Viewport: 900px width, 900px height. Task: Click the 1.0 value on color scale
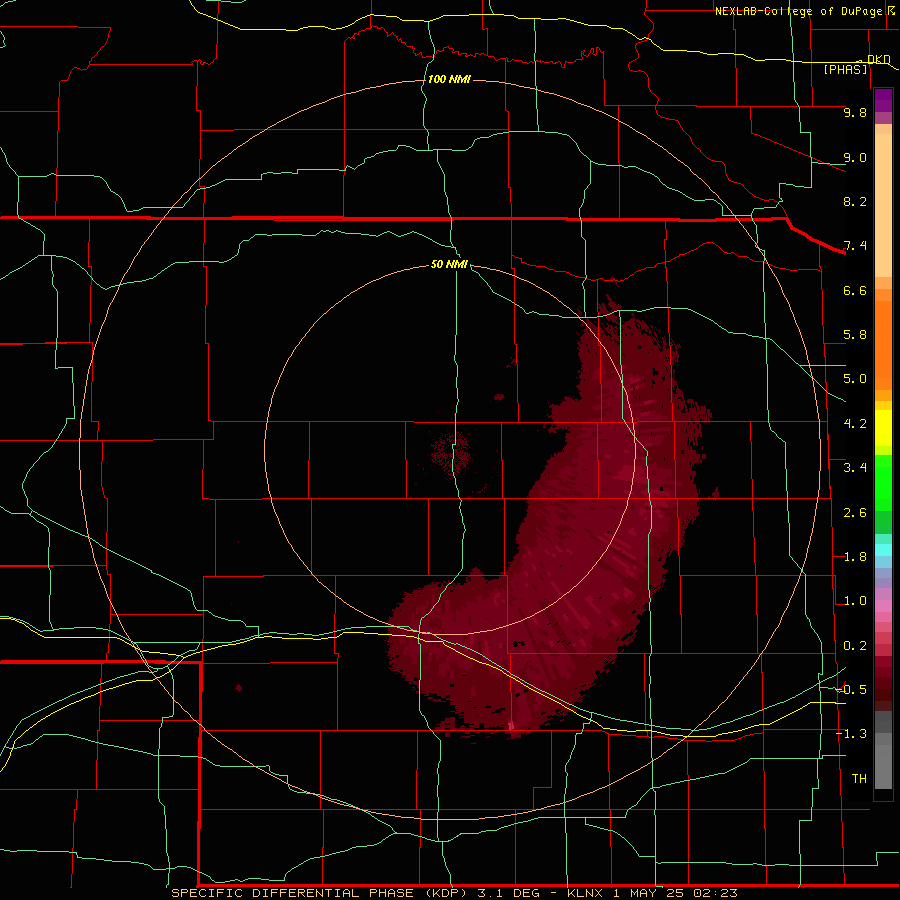coord(855,601)
